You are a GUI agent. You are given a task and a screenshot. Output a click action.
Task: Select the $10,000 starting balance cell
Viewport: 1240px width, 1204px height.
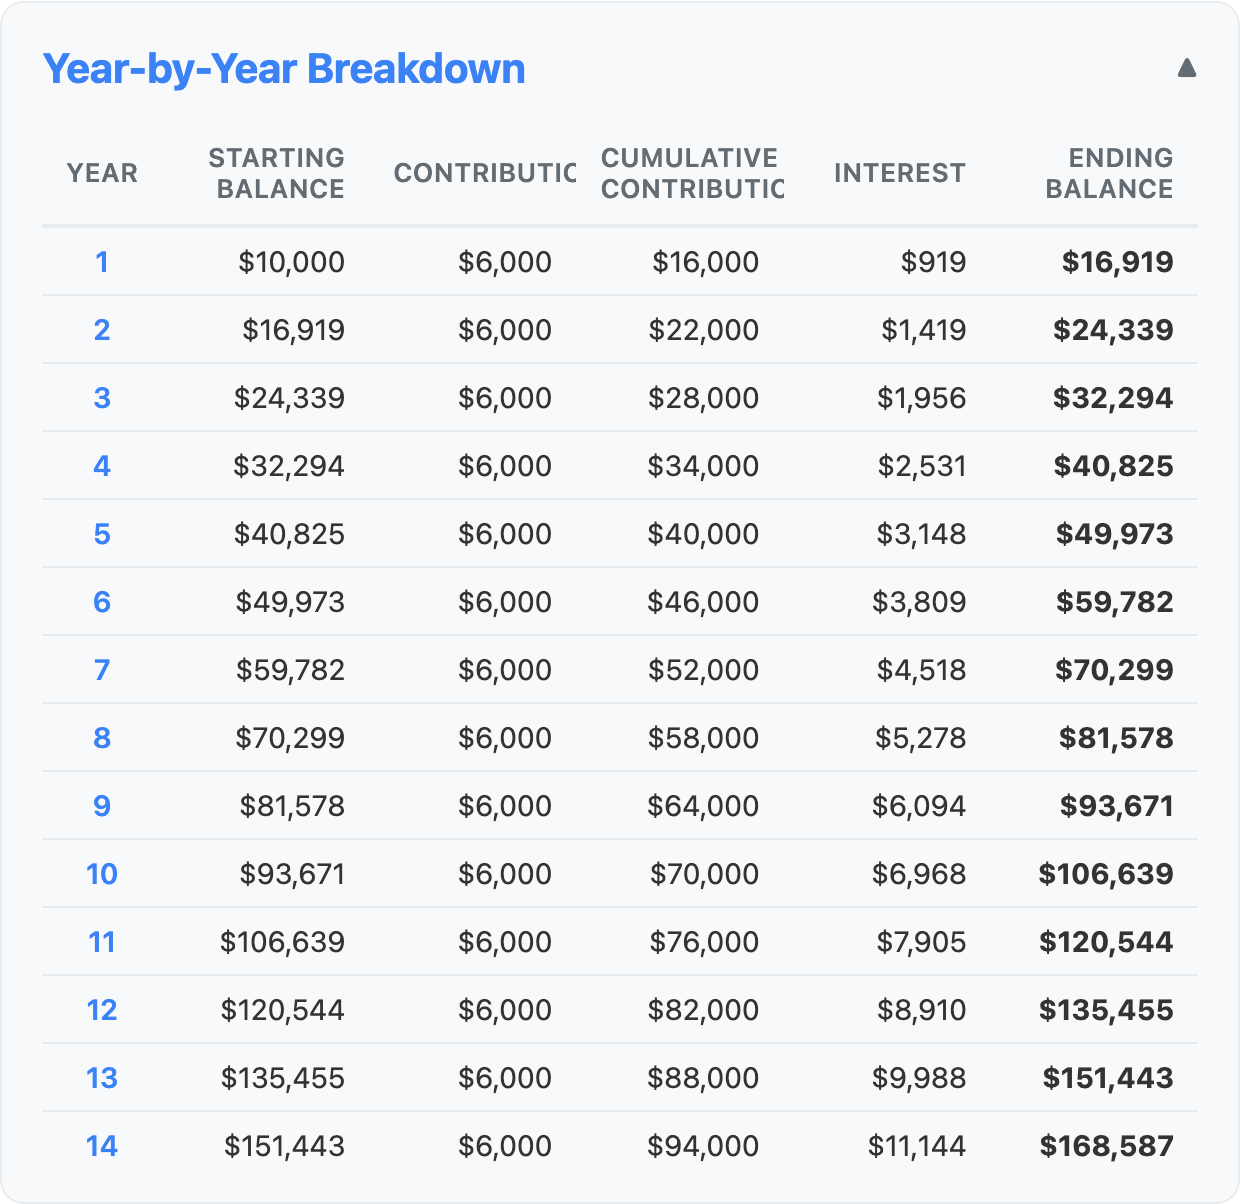[290, 261]
